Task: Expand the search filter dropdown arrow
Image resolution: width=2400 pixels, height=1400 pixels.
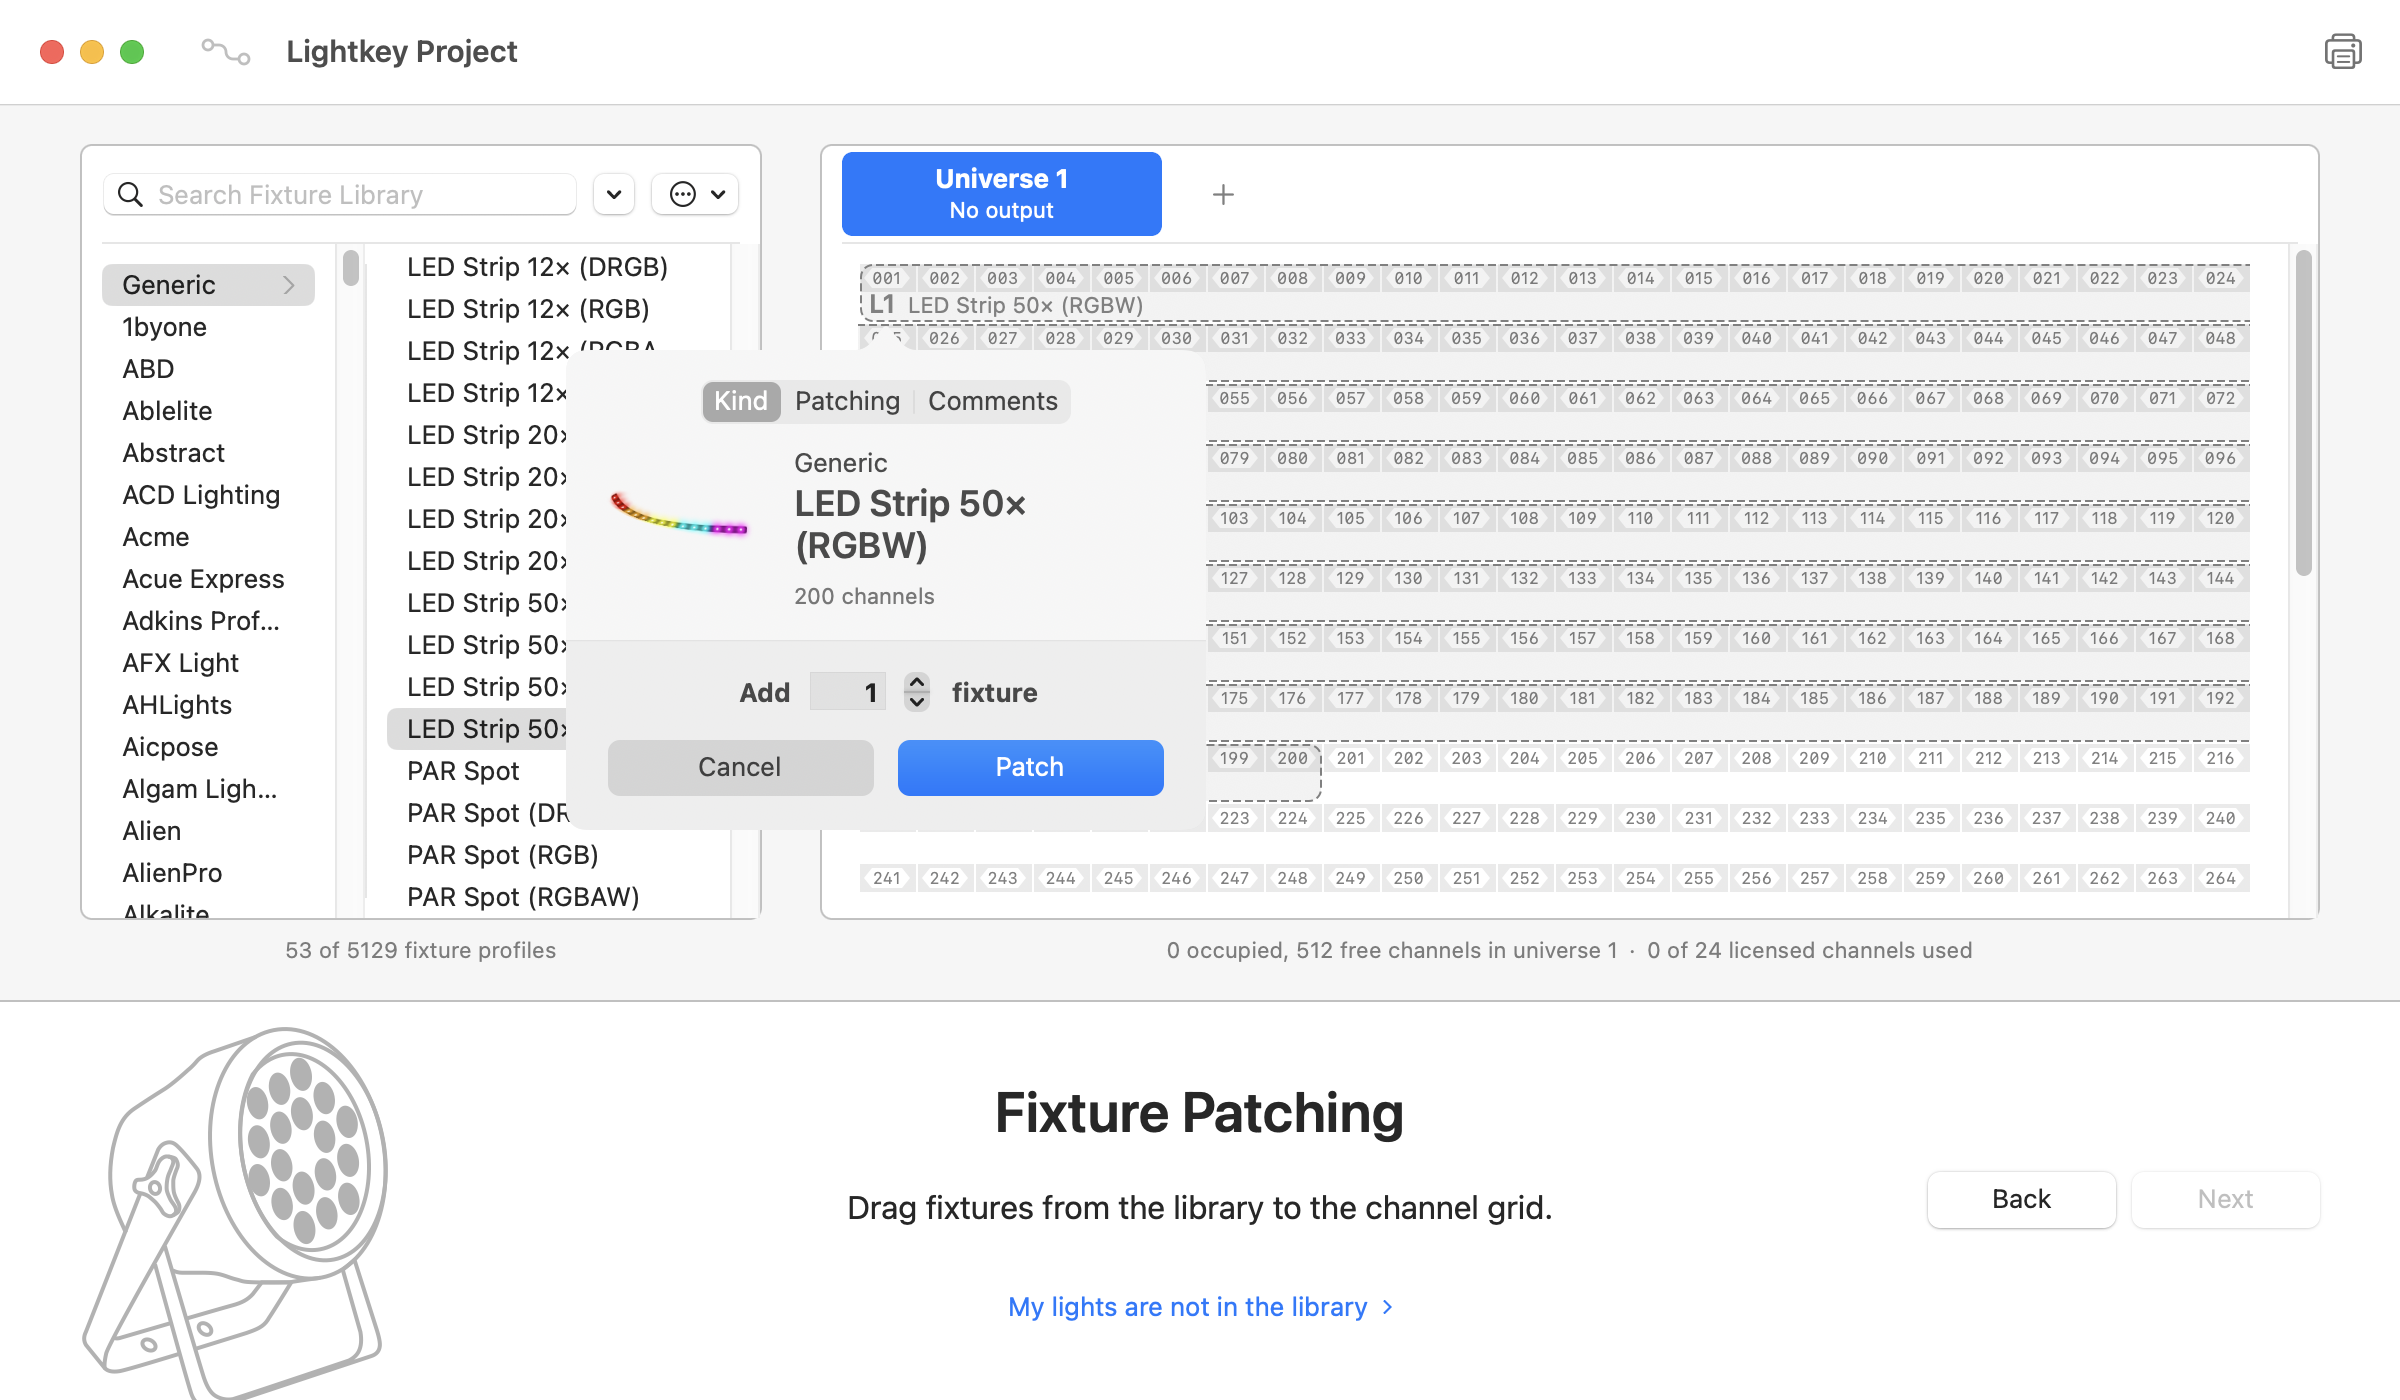Action: 614,194
